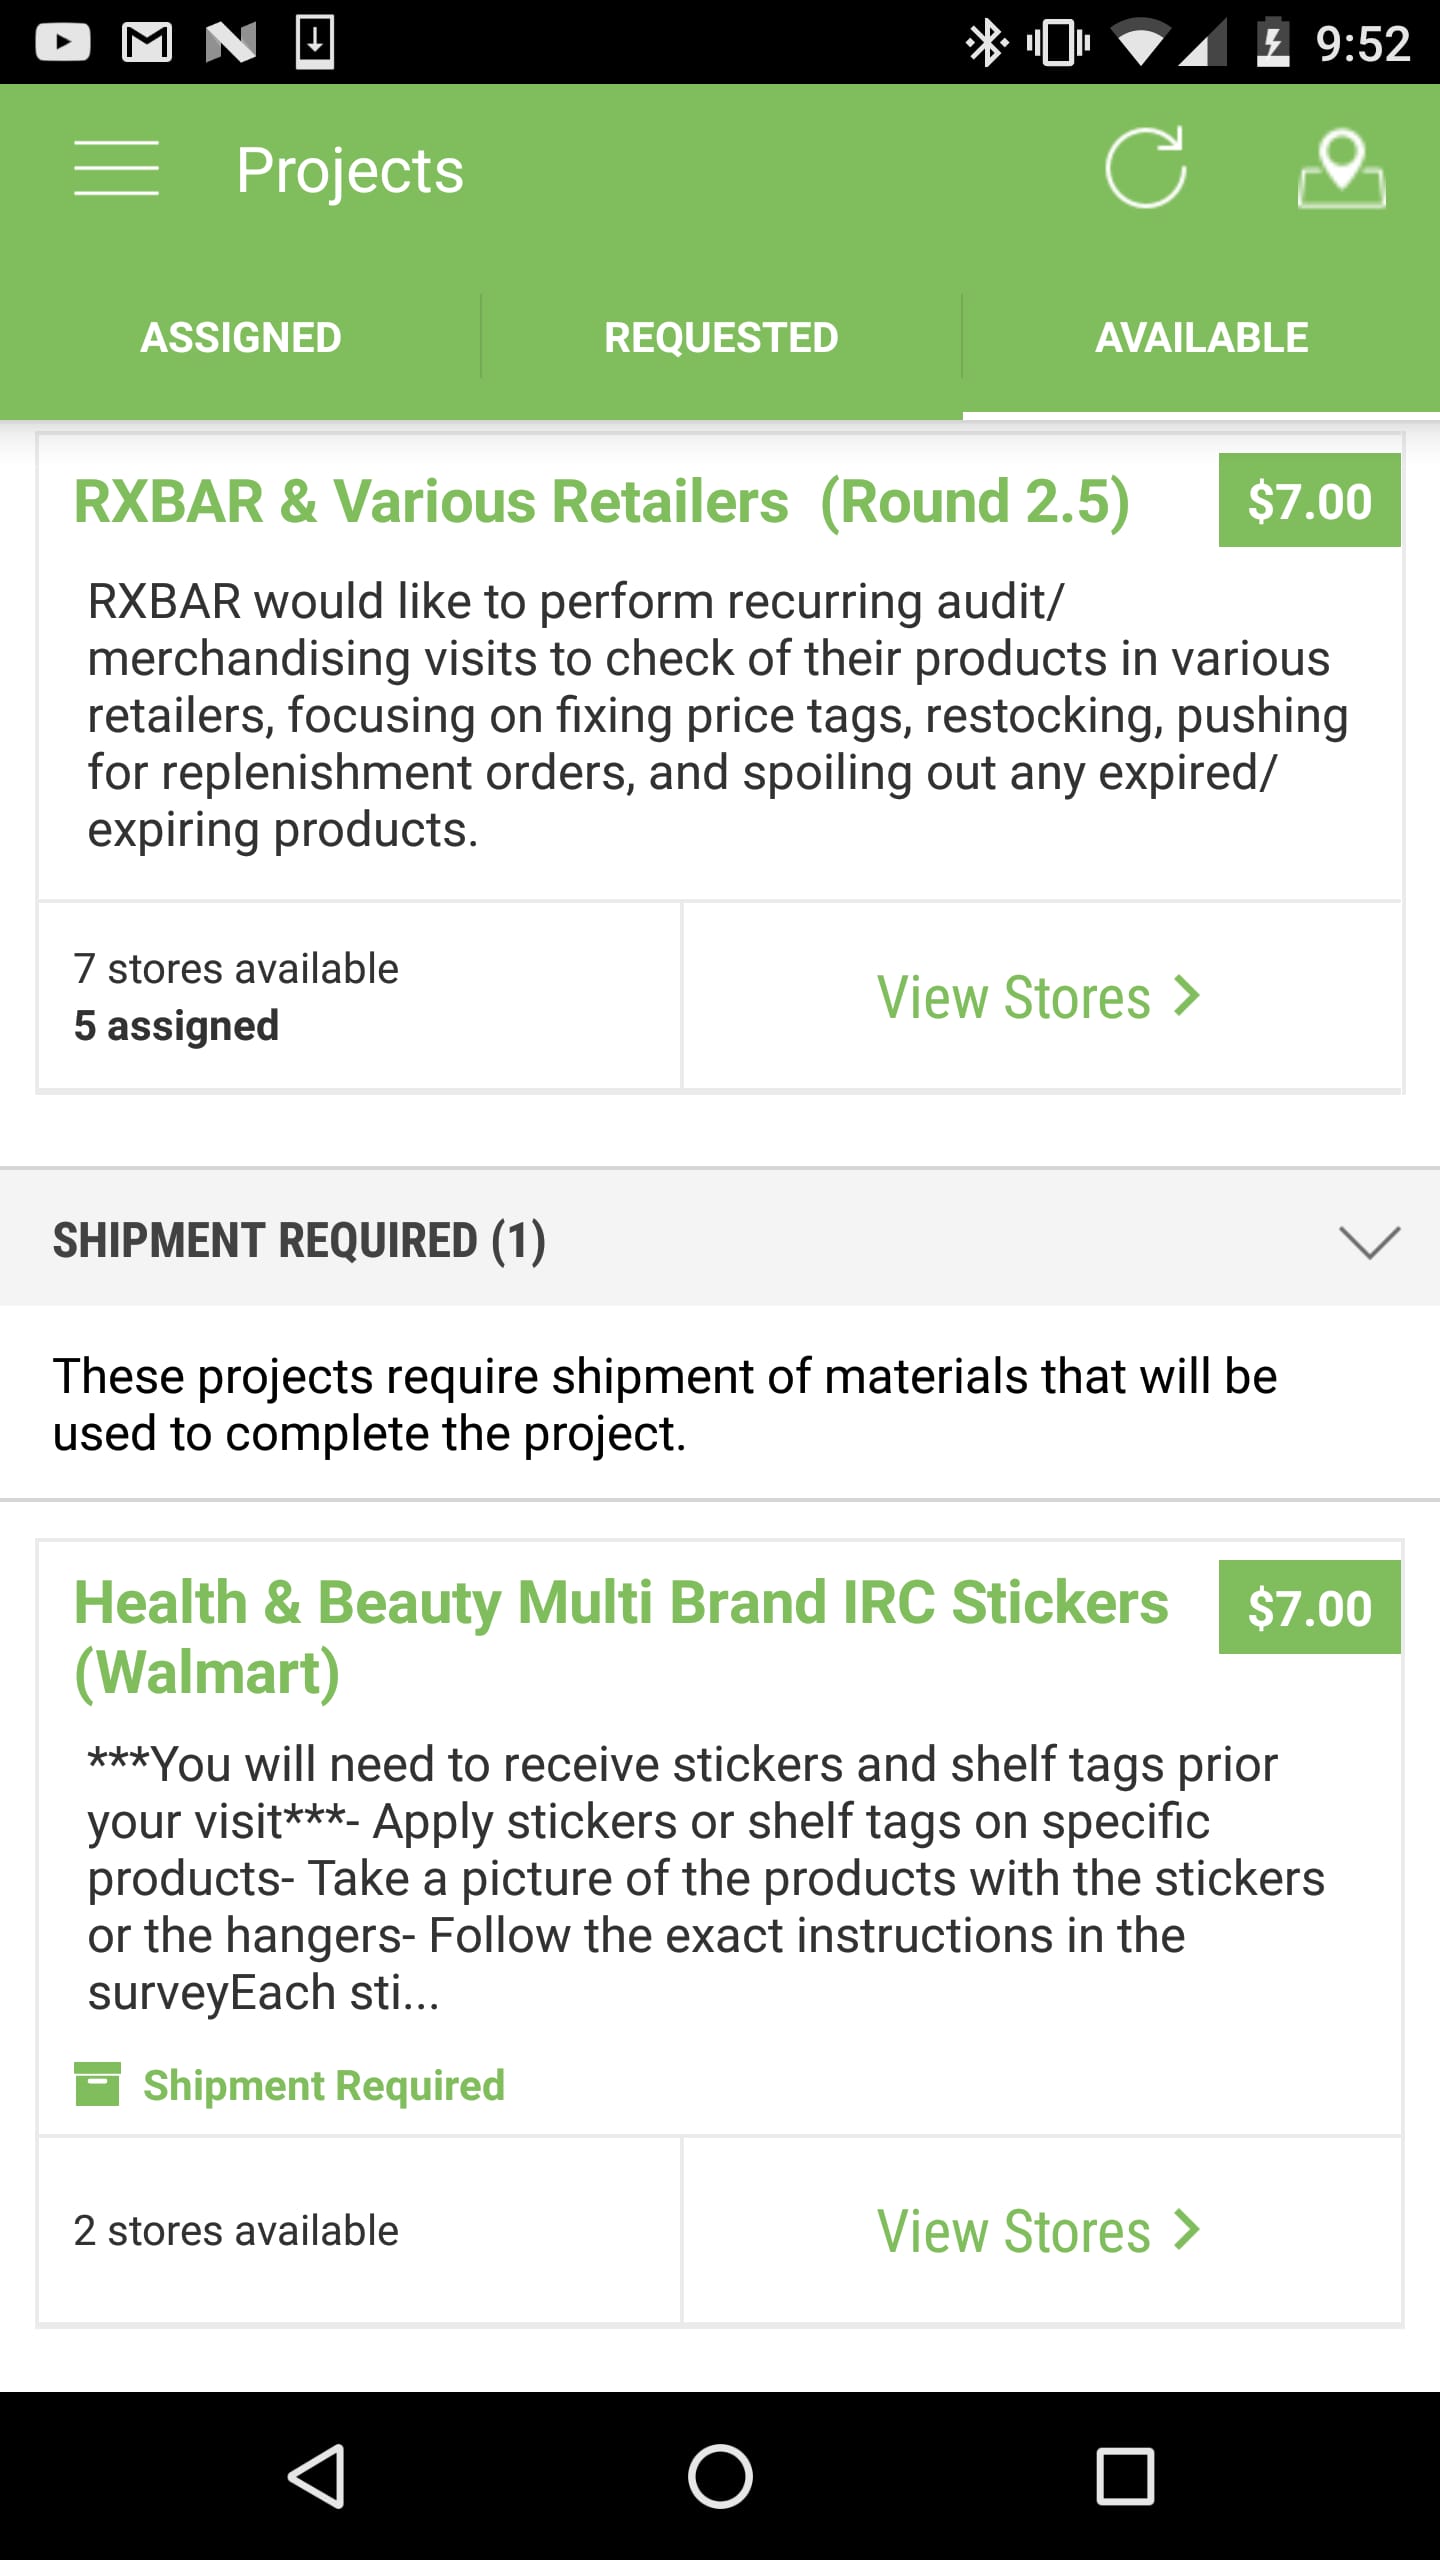Tap the 5 assigned stores count
This screenshot has height=2560, width=1440.
pos(175,1024)
